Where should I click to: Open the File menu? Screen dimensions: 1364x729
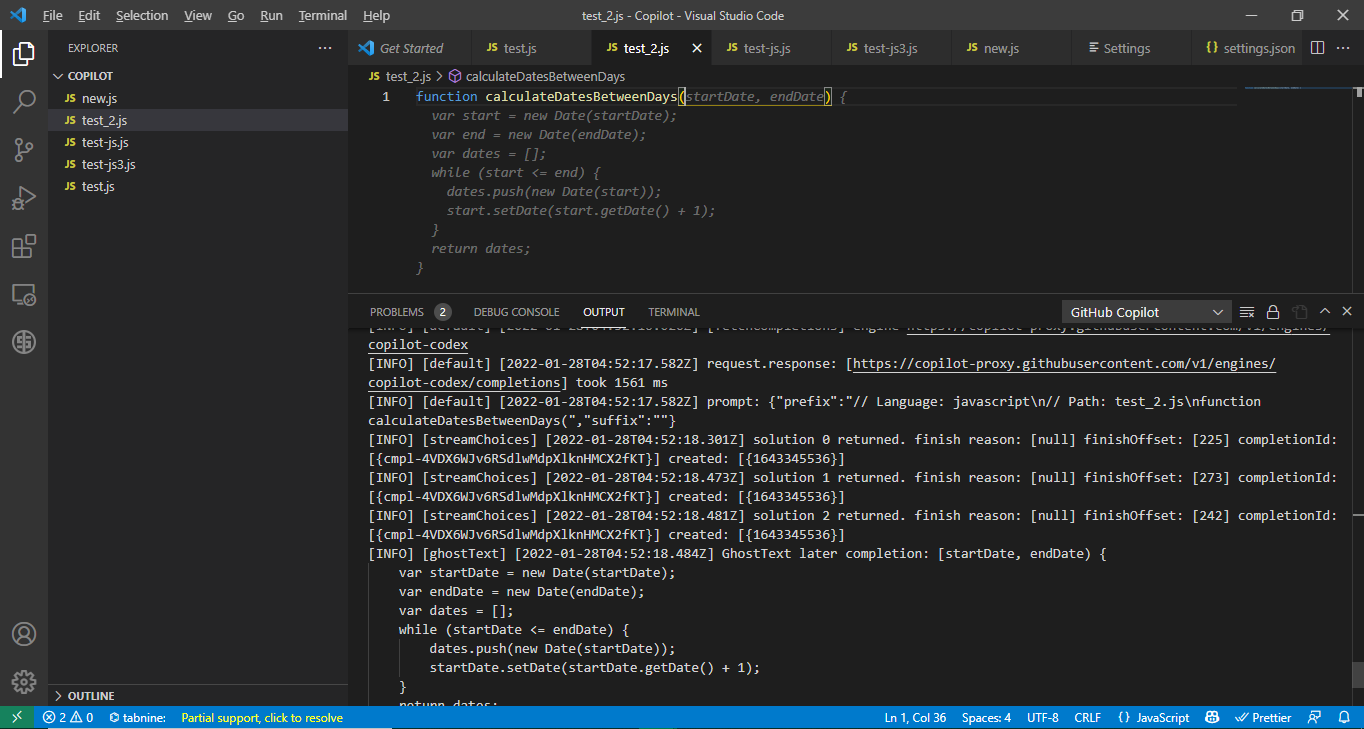[53, 16]
